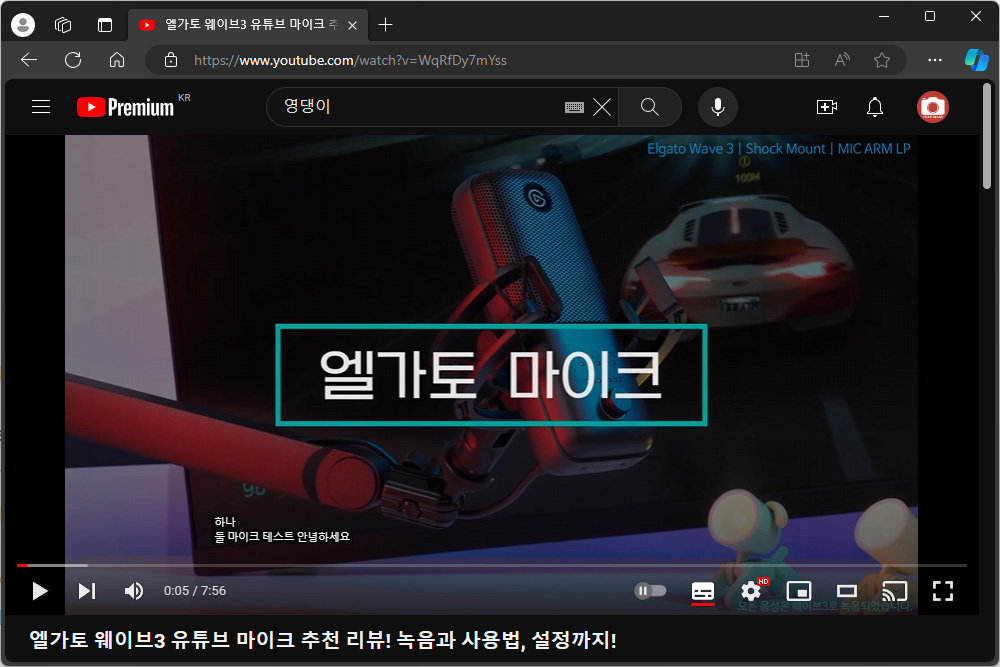Add this page to favorites

(882, 60)
